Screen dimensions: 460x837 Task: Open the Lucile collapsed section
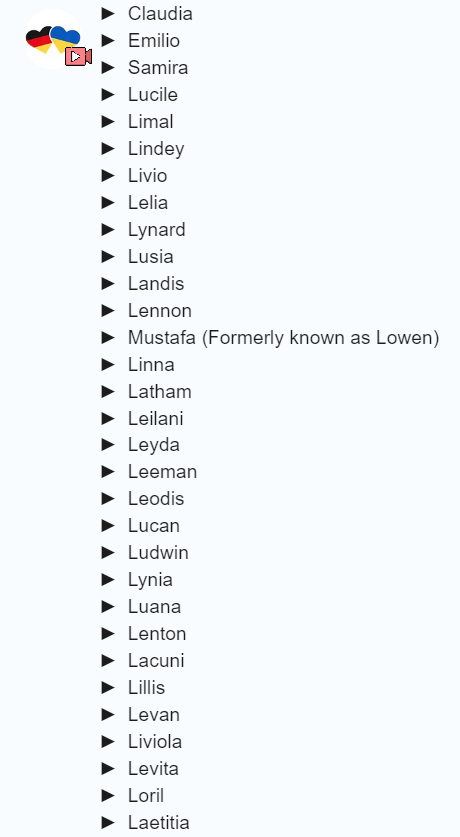[x=108, y=94]
